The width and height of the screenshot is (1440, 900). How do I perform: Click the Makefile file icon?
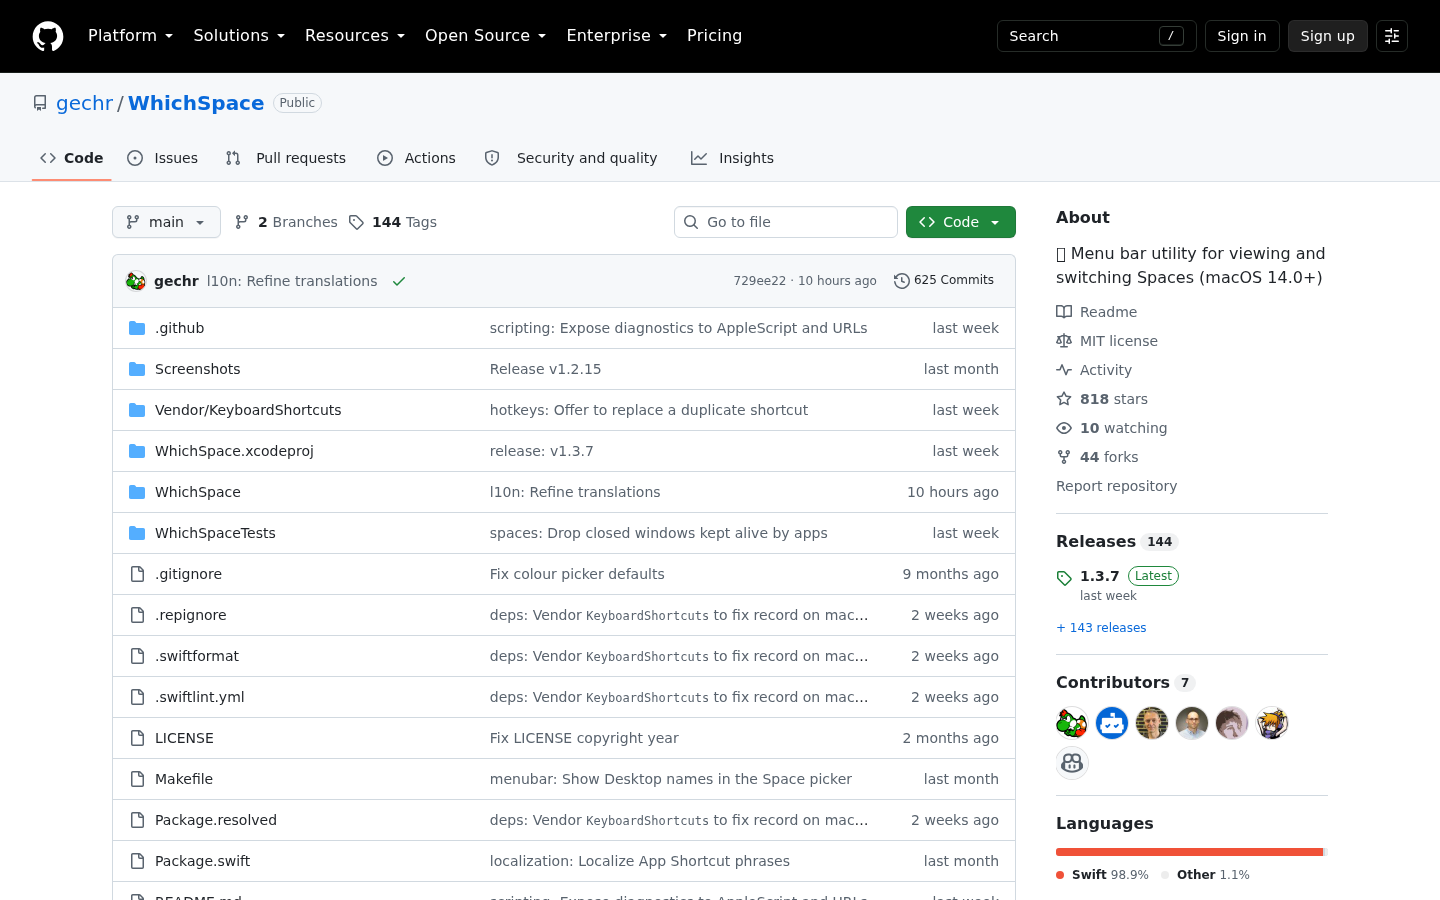pyautogui.click(x=137, y=779)
